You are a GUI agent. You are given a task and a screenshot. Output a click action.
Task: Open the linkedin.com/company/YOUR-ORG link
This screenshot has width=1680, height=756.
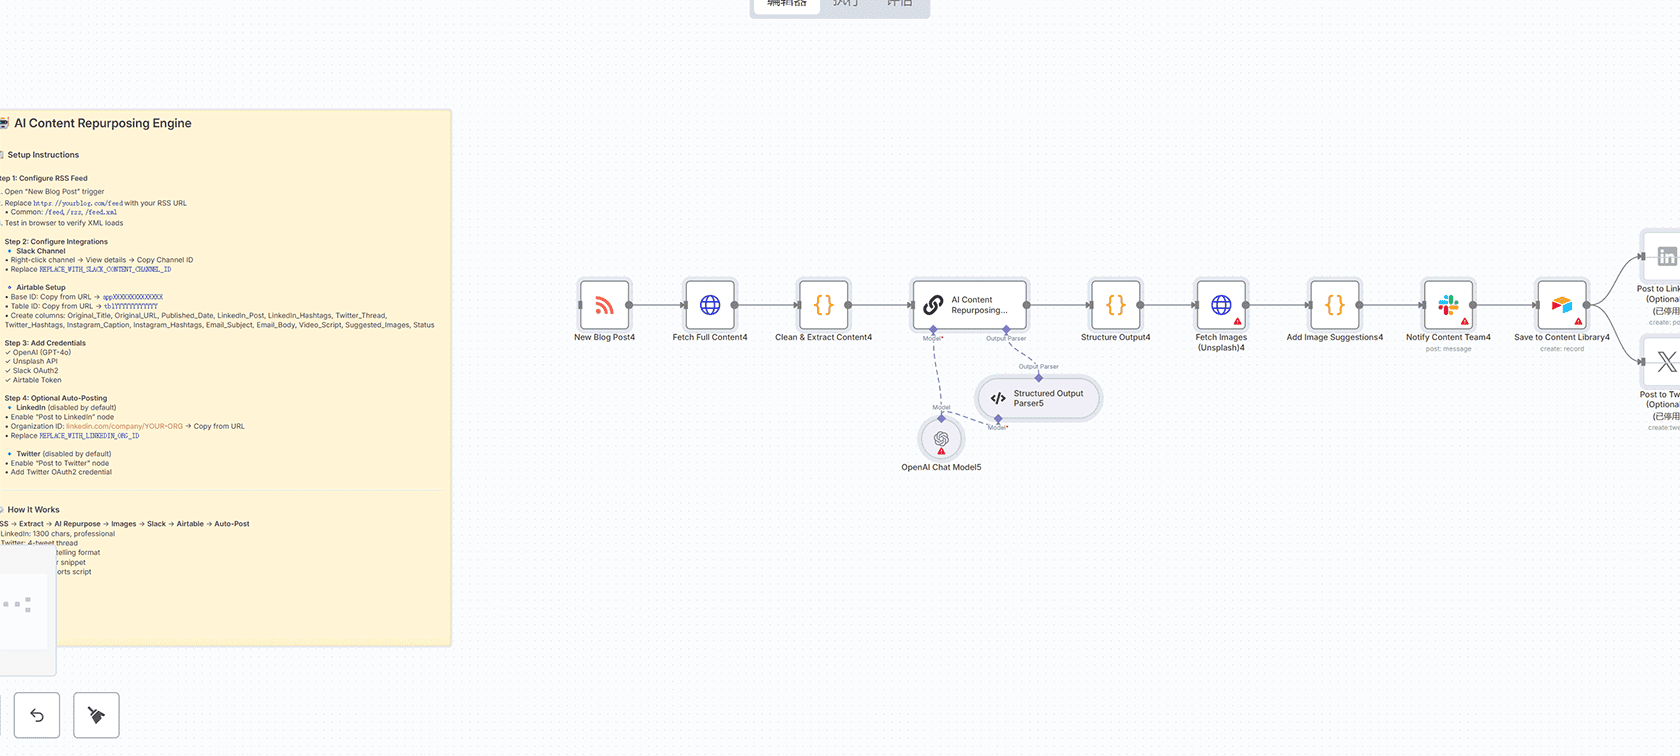tap(124, 426)
